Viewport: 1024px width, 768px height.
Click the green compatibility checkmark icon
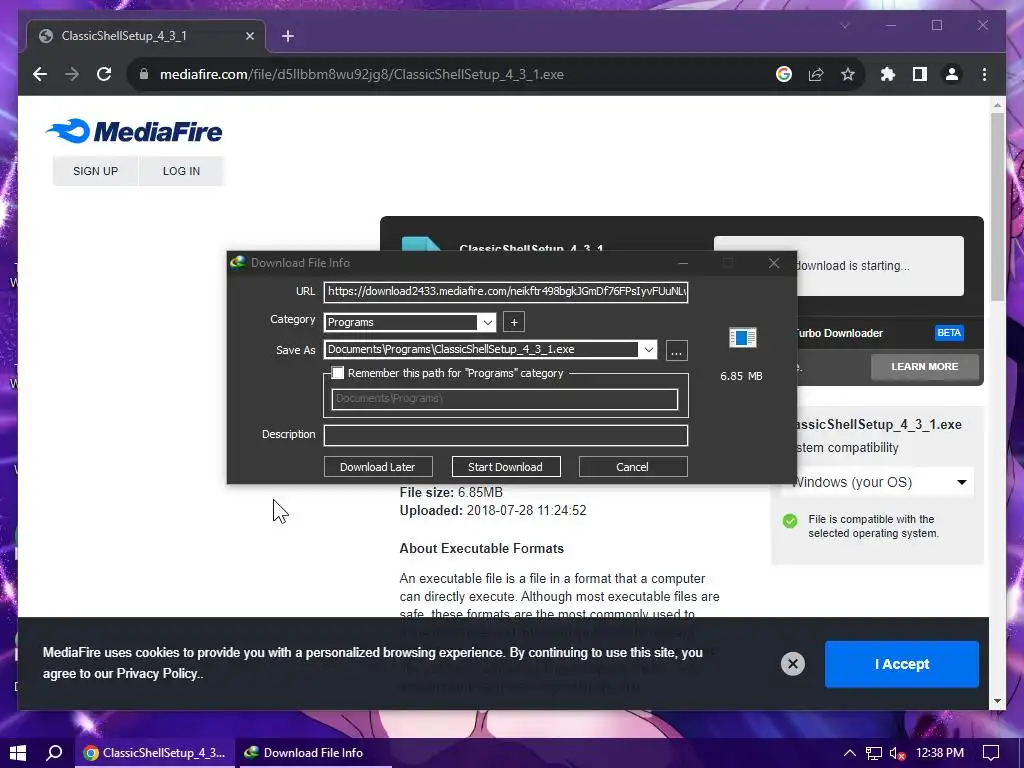(x=790, y=521)
